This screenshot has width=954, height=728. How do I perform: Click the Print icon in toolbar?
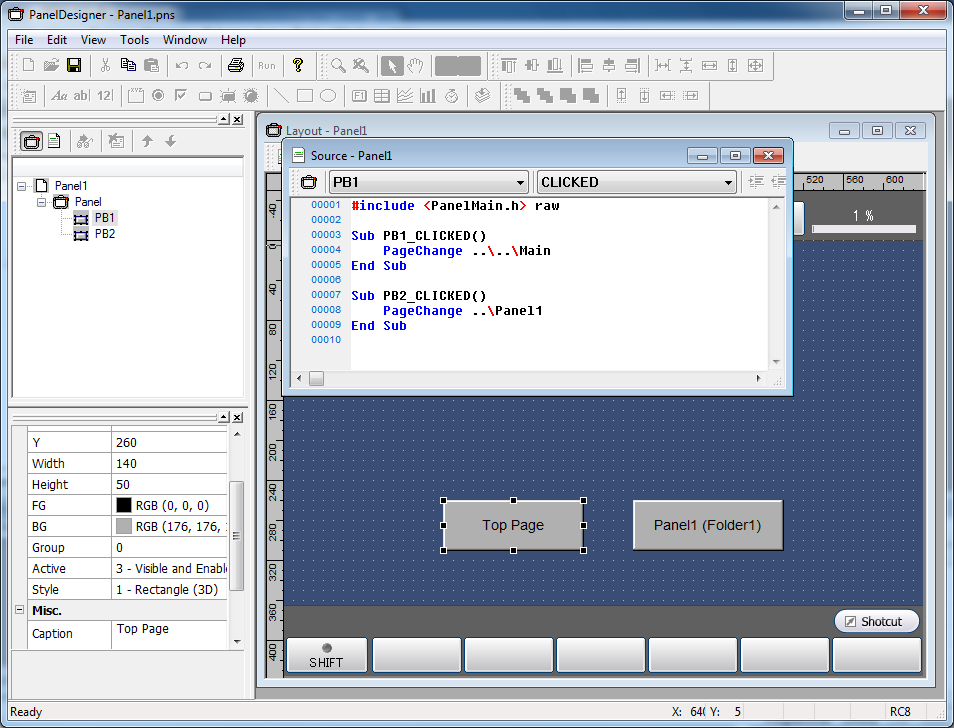235,66
